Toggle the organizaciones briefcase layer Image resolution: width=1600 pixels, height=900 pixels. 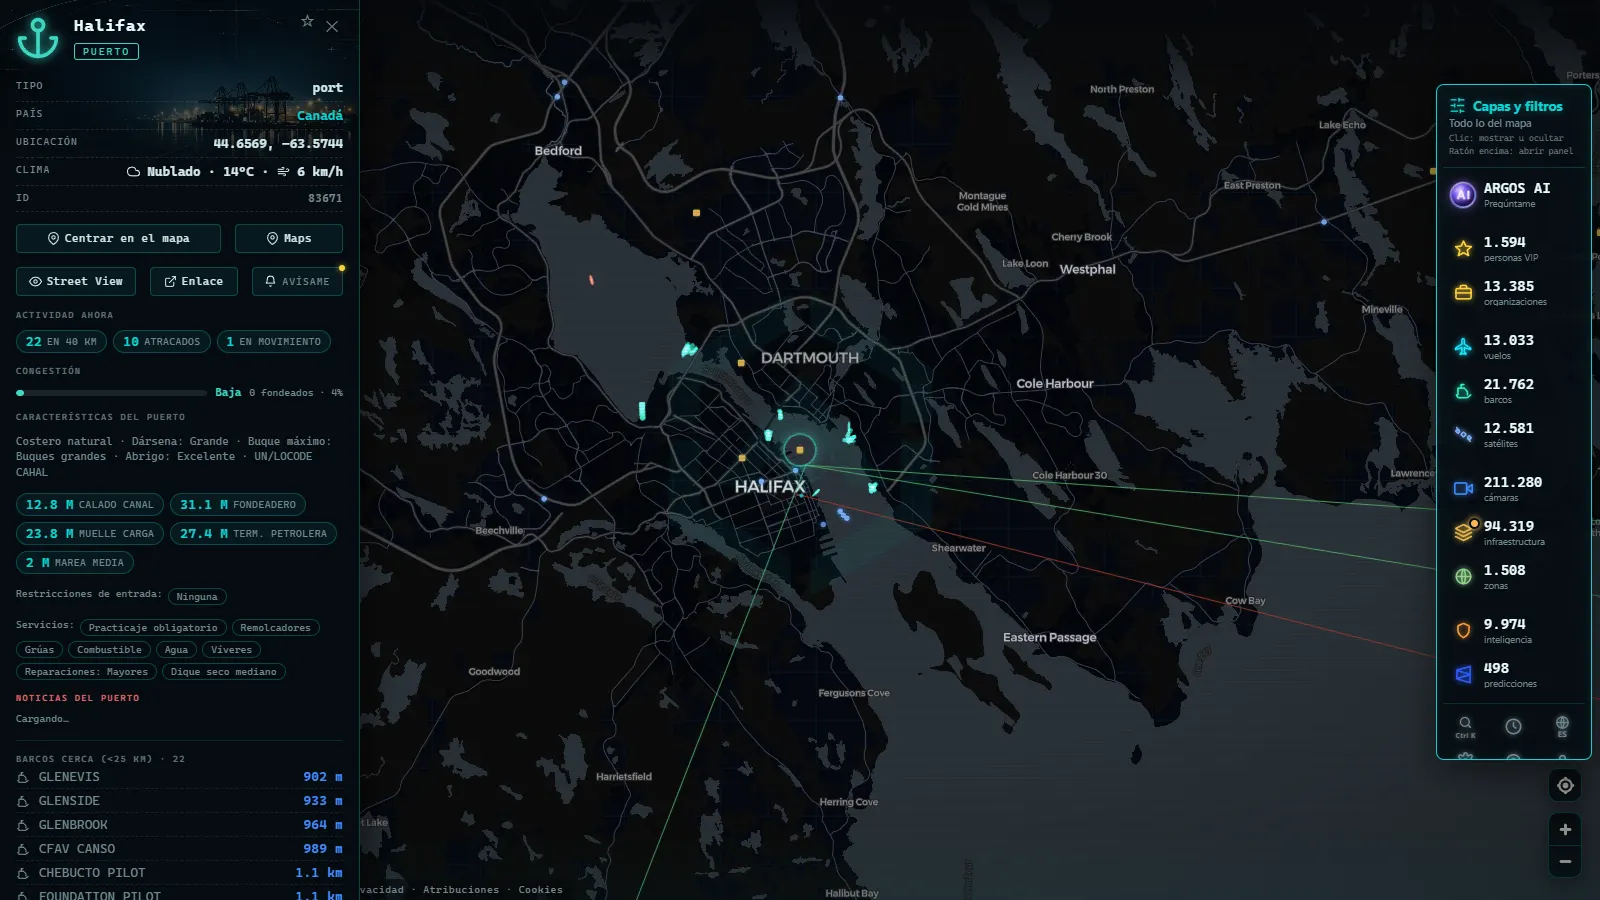(x=1463, y=293)
